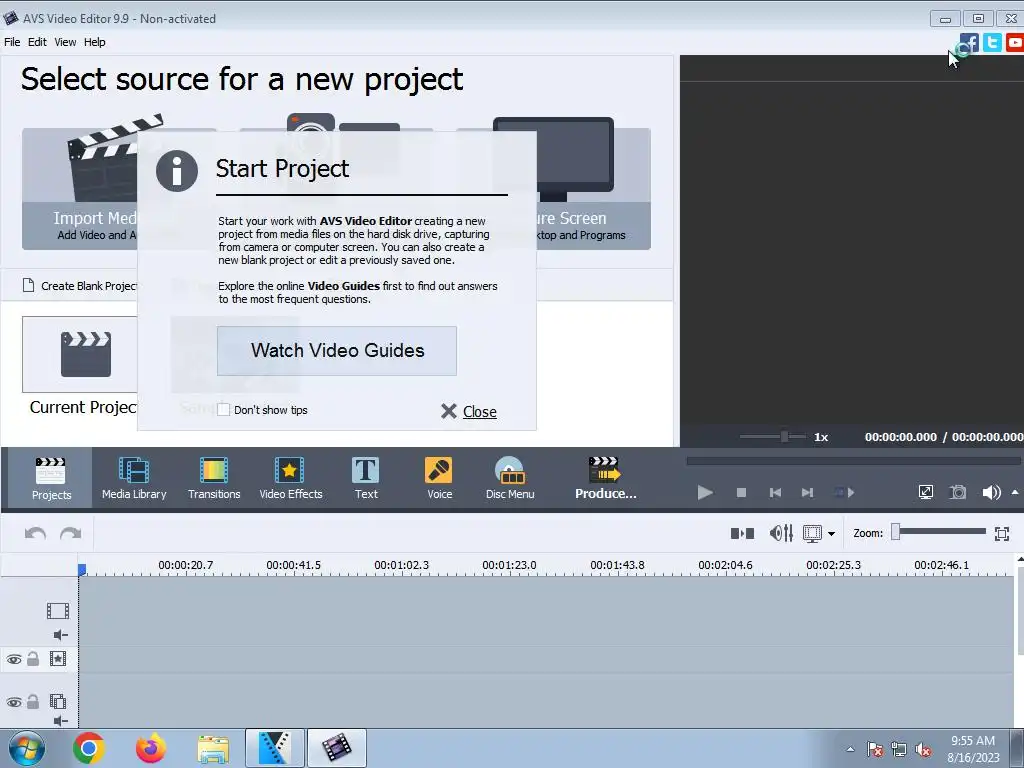Open the Text panel
1024x768 pixels.
[366, 479]
